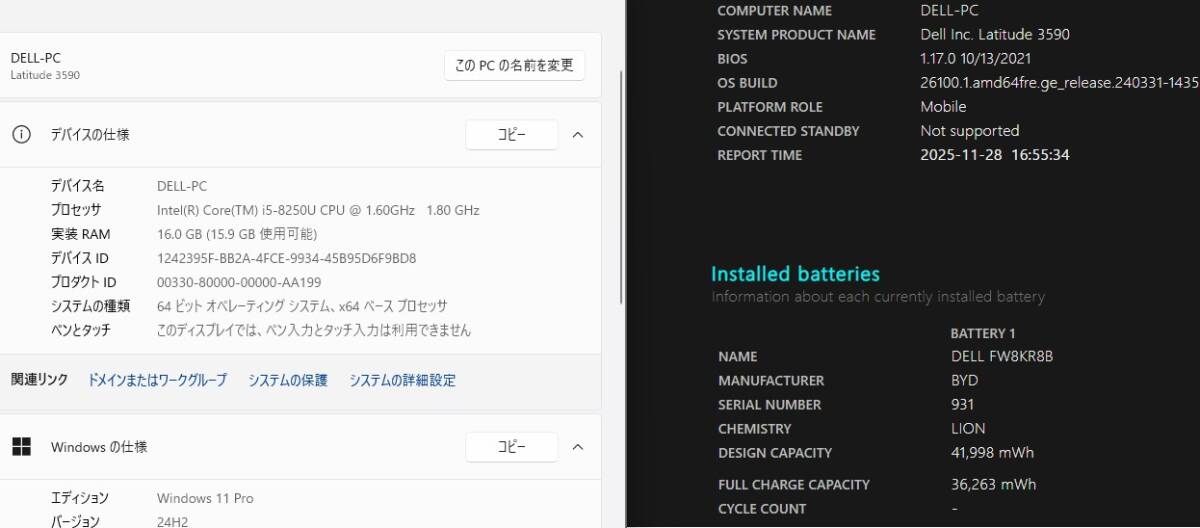
Task: Click the Installed batteries heading
Action: [x=795, y=274]
